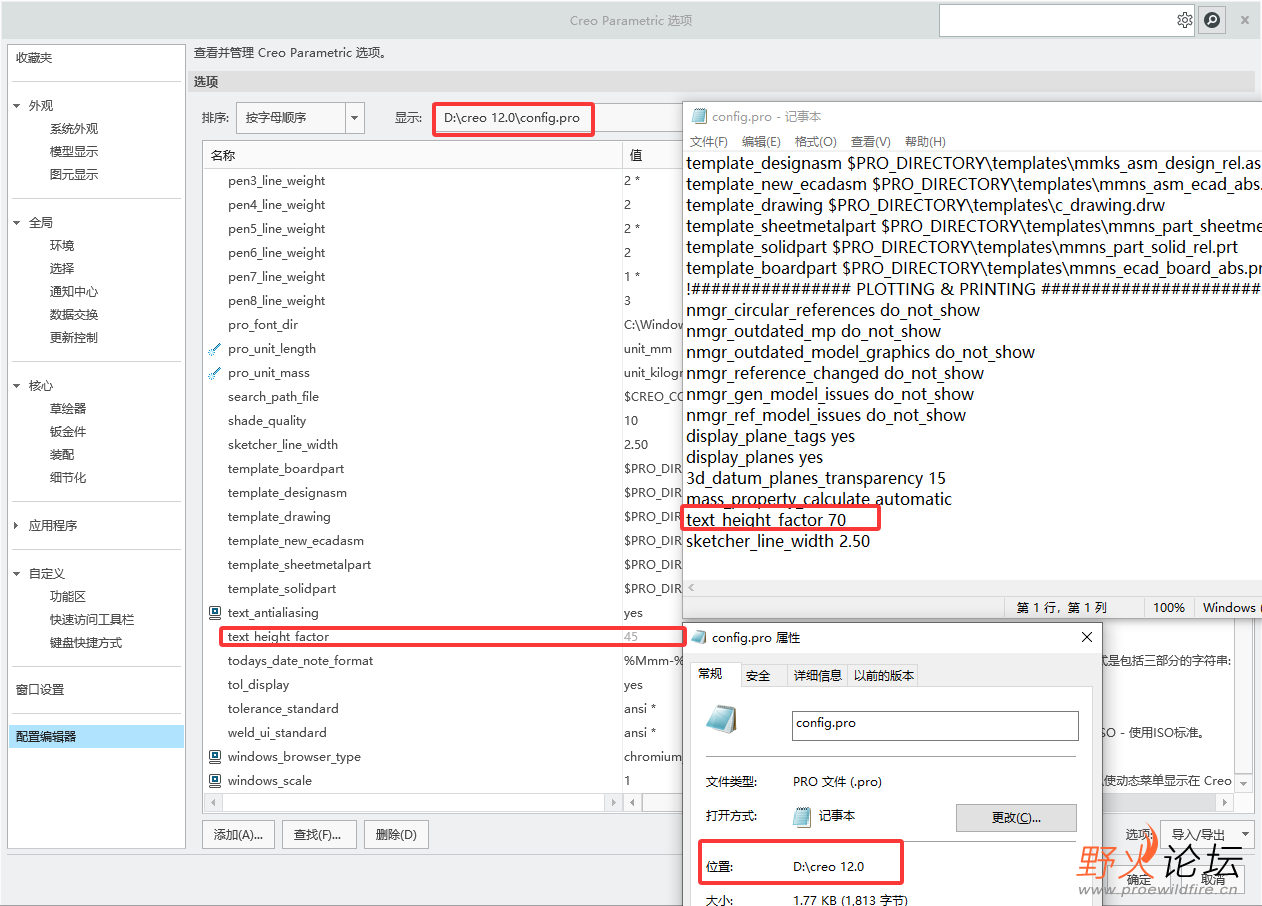Click the large notepad file icon in Properties

(721, 720)
